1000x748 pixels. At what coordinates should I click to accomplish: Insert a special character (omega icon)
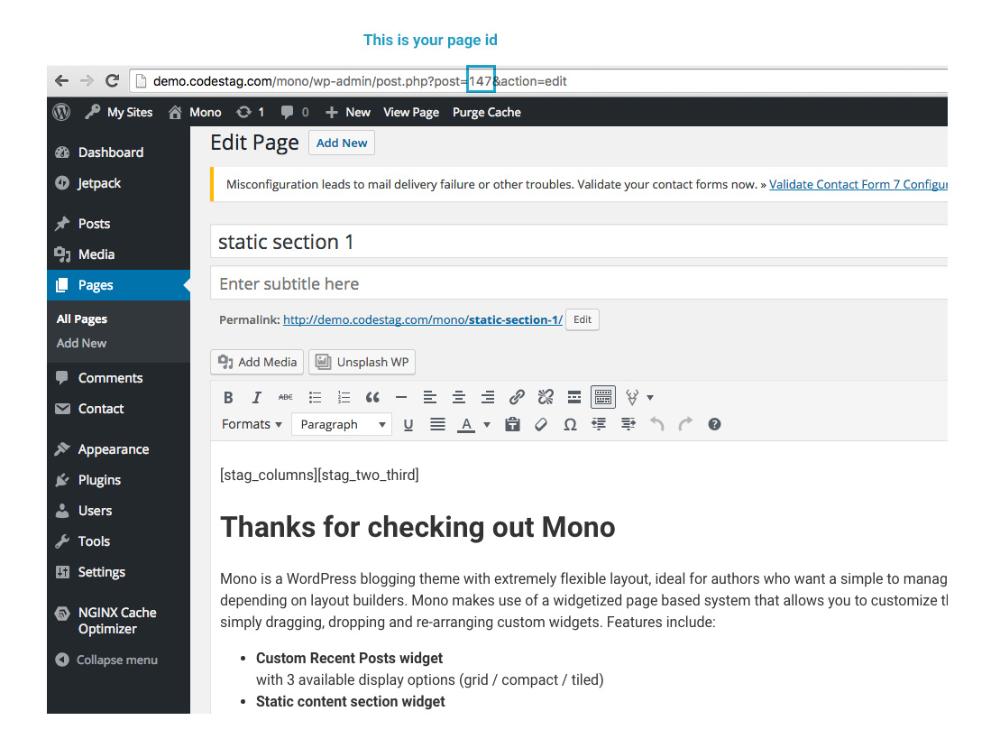(x=570, y=425)
